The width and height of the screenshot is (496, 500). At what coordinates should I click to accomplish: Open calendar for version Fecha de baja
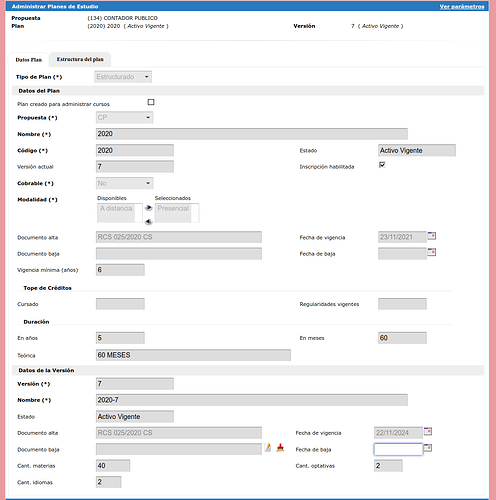coord(428,448)
